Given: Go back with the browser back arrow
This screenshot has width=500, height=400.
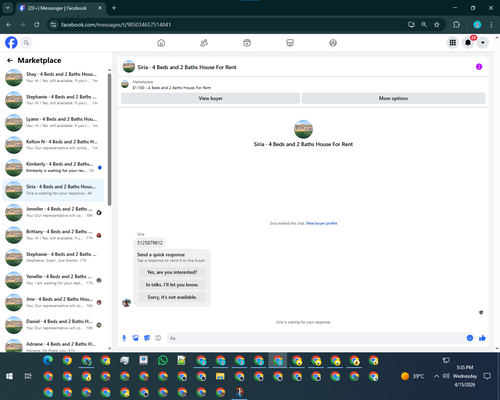Looking at the screenshot, I should click(9, 25).
